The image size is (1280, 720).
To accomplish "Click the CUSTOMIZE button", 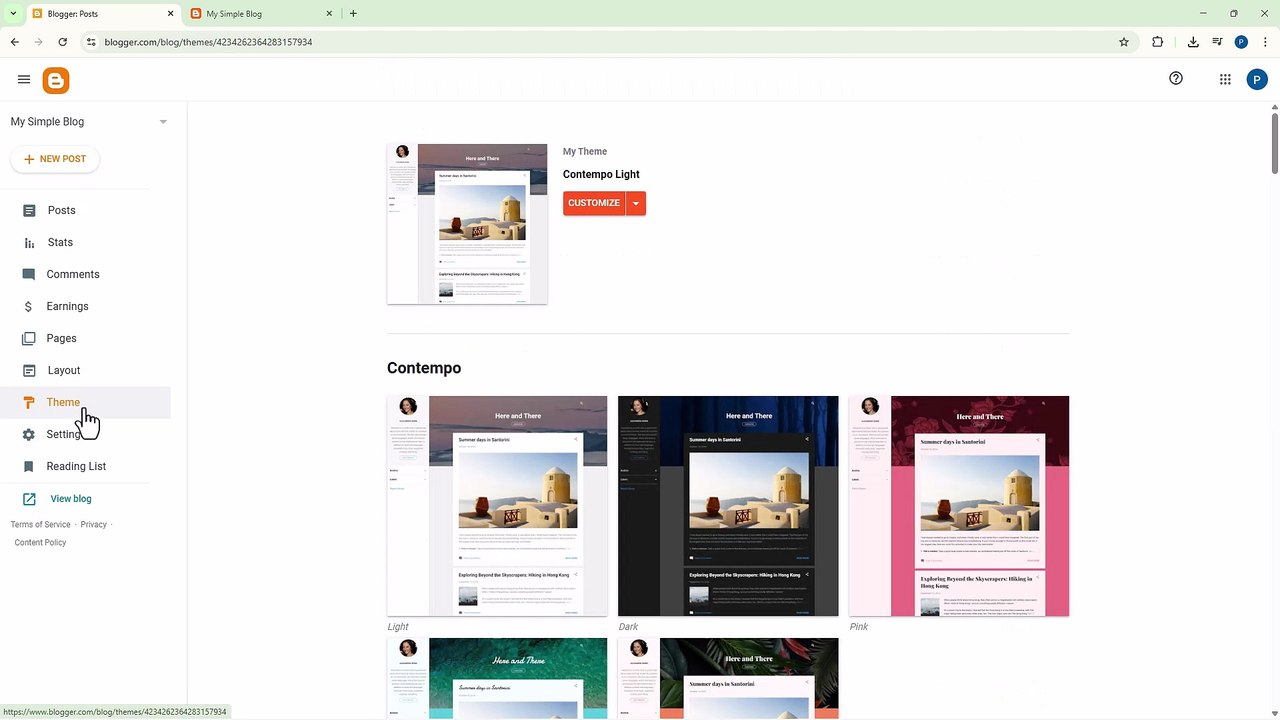I will click(594, 203).
